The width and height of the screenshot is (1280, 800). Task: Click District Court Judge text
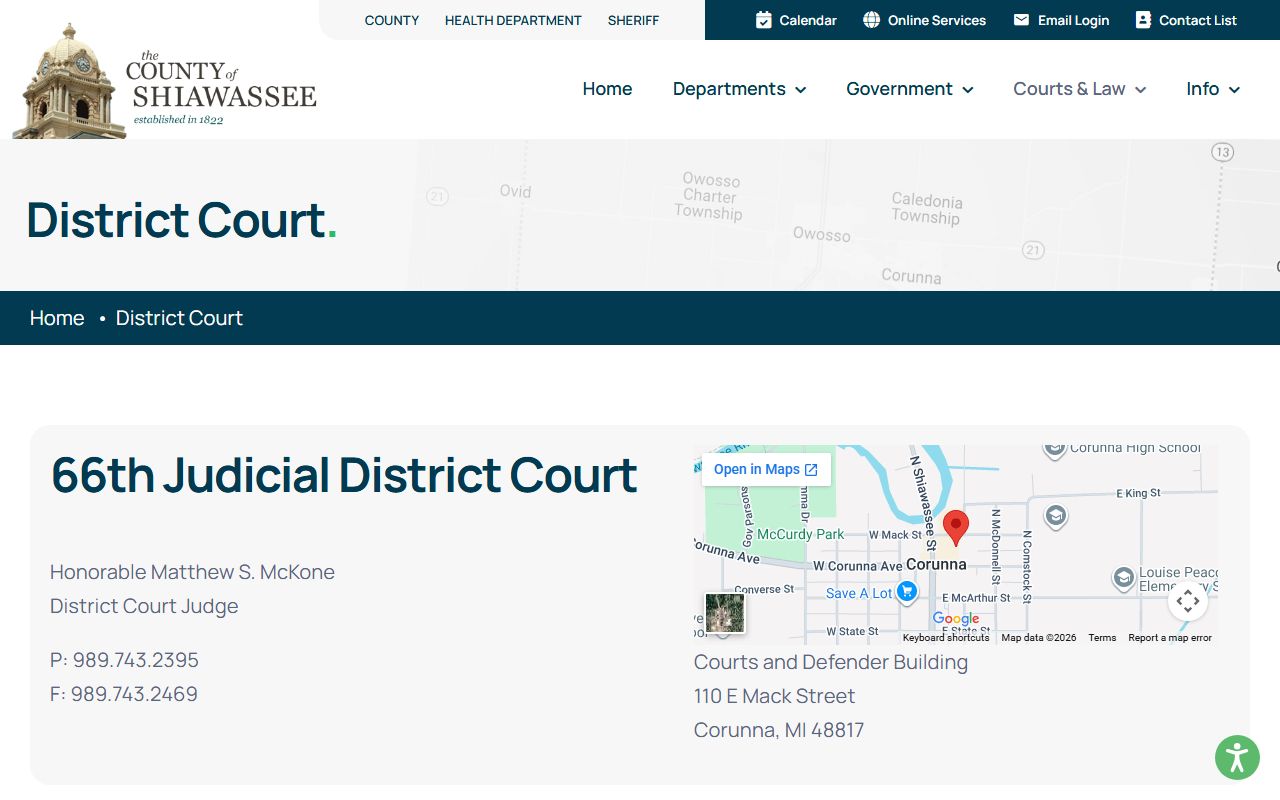point(144,606)
